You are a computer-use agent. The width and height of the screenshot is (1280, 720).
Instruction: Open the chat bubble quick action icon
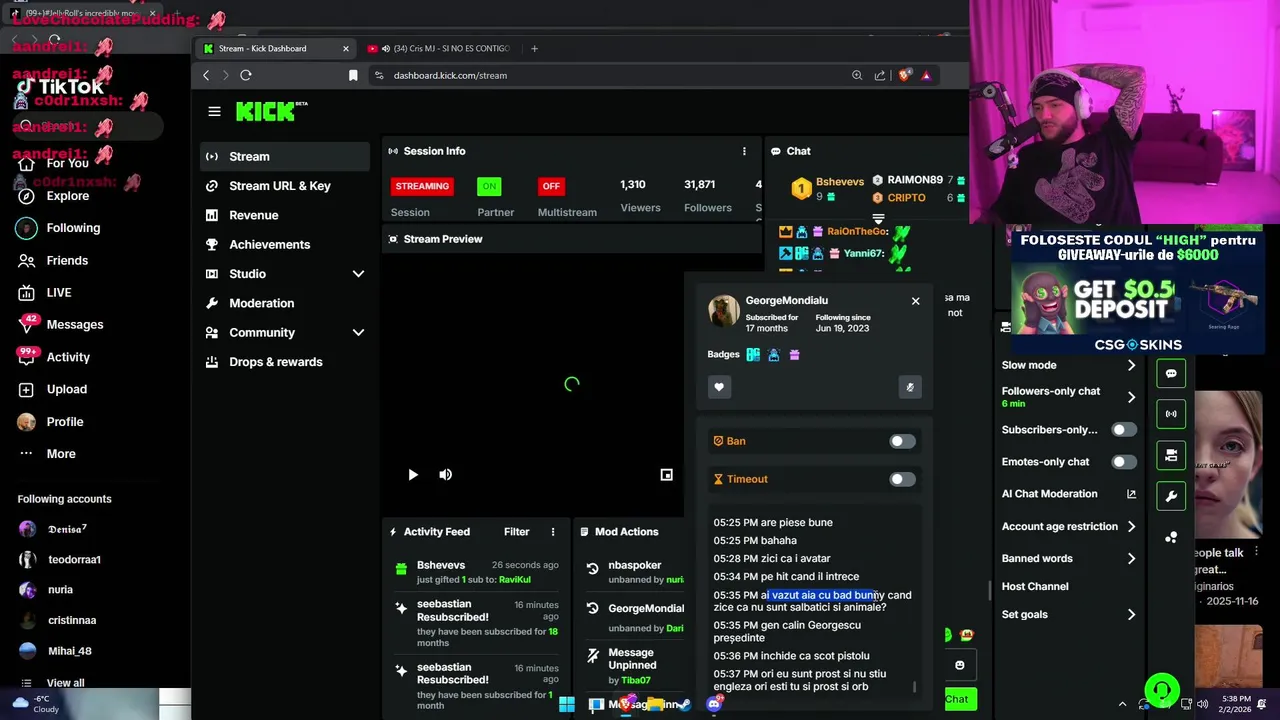click(x=1171, y=373)
